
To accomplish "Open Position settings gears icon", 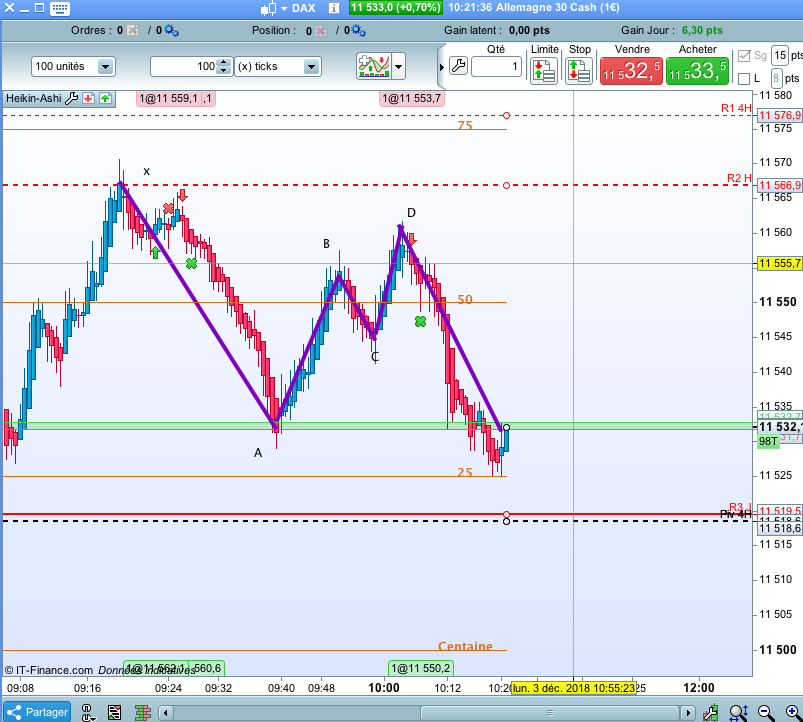I will [x=358, y=31].
